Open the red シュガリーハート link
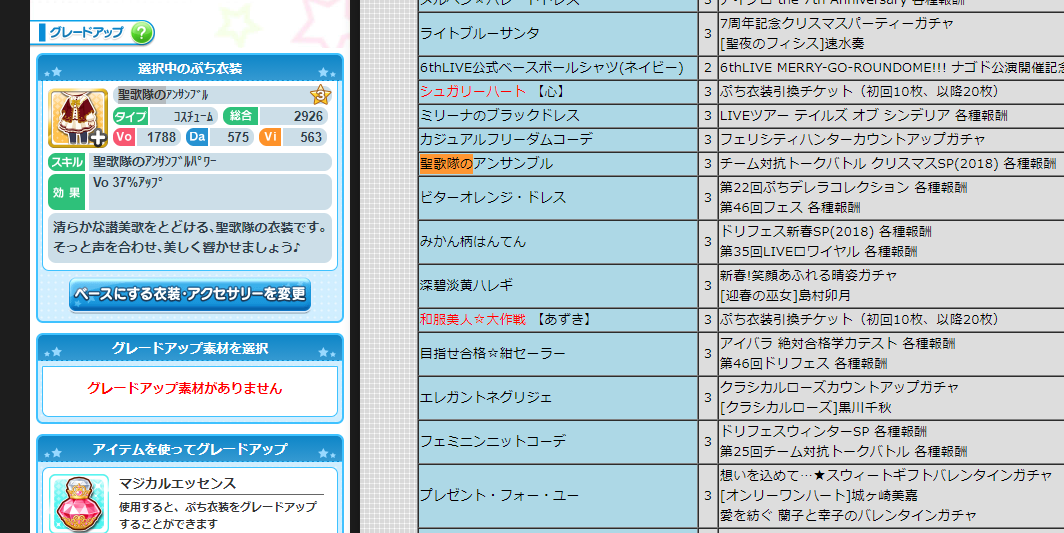The image size is (1064, 533). point(473,91)
